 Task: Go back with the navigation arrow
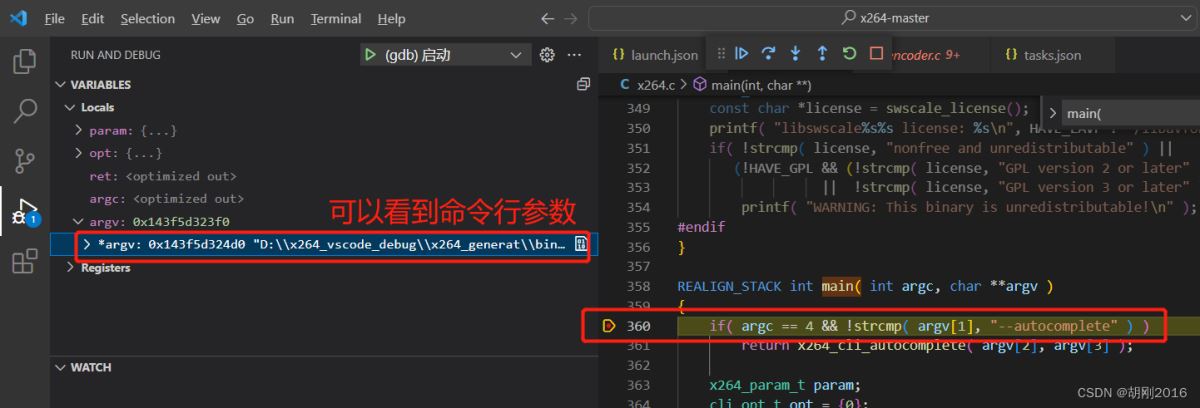(547, 19)
